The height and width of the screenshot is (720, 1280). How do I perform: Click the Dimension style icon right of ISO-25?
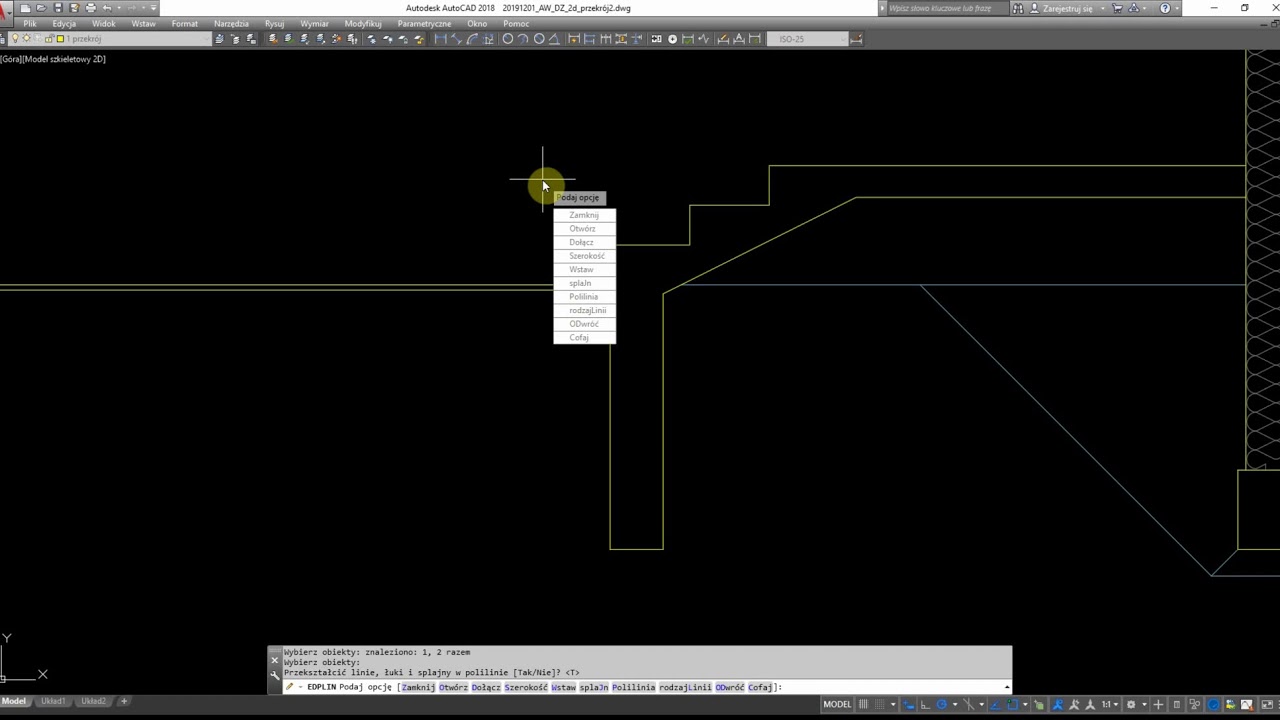pyautogui.click(x=856, y=39)
